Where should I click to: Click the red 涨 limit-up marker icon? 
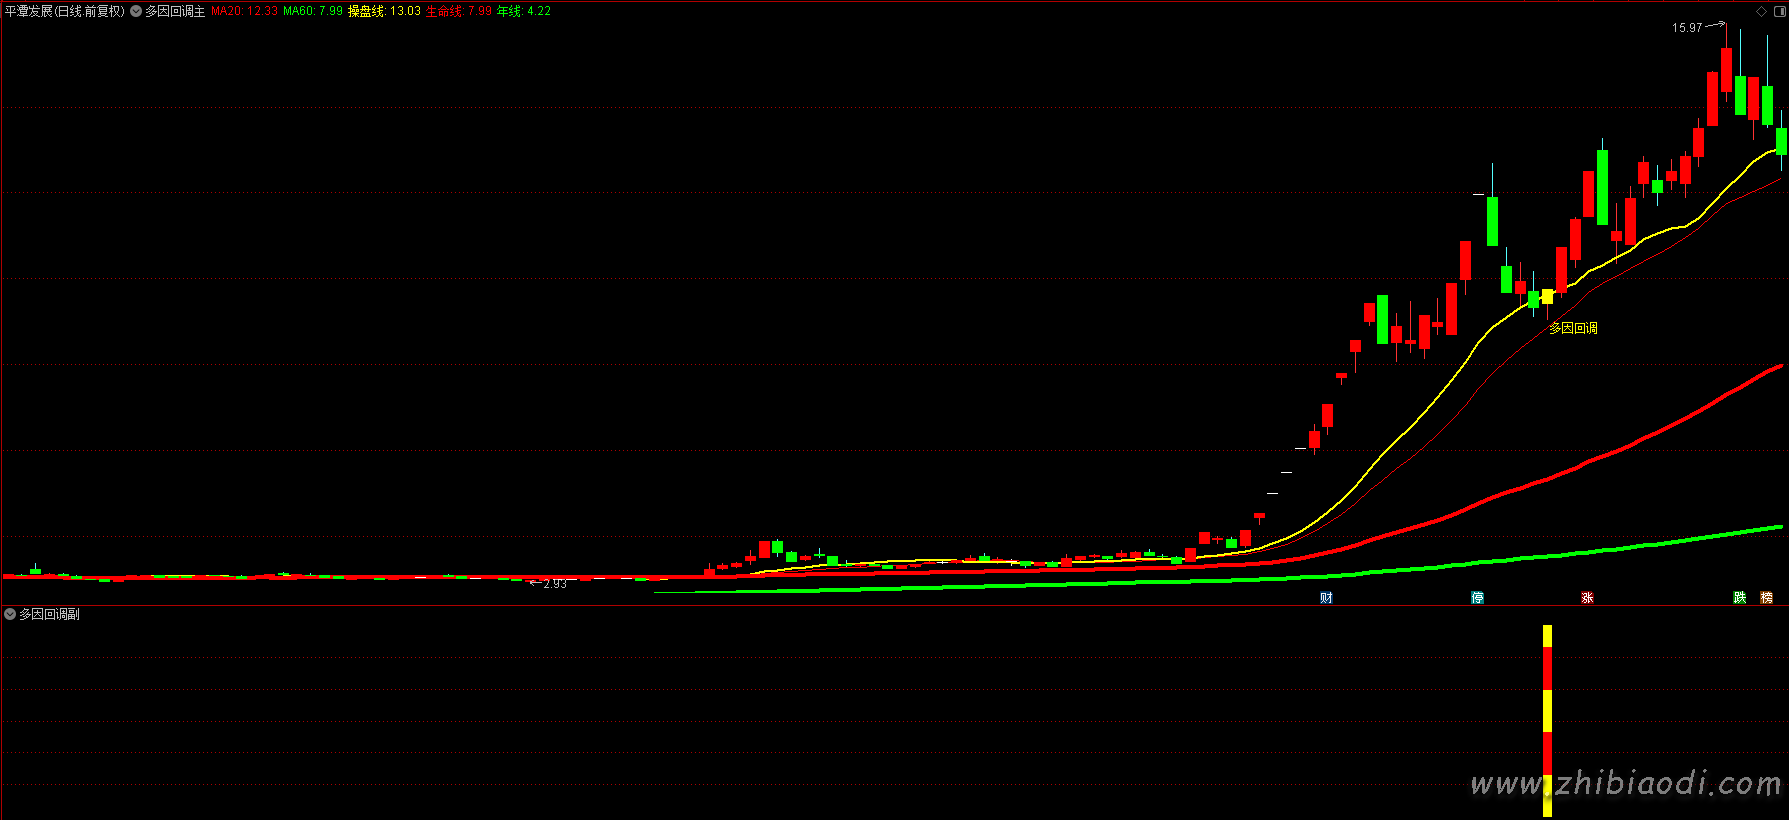click(1587, 598)
